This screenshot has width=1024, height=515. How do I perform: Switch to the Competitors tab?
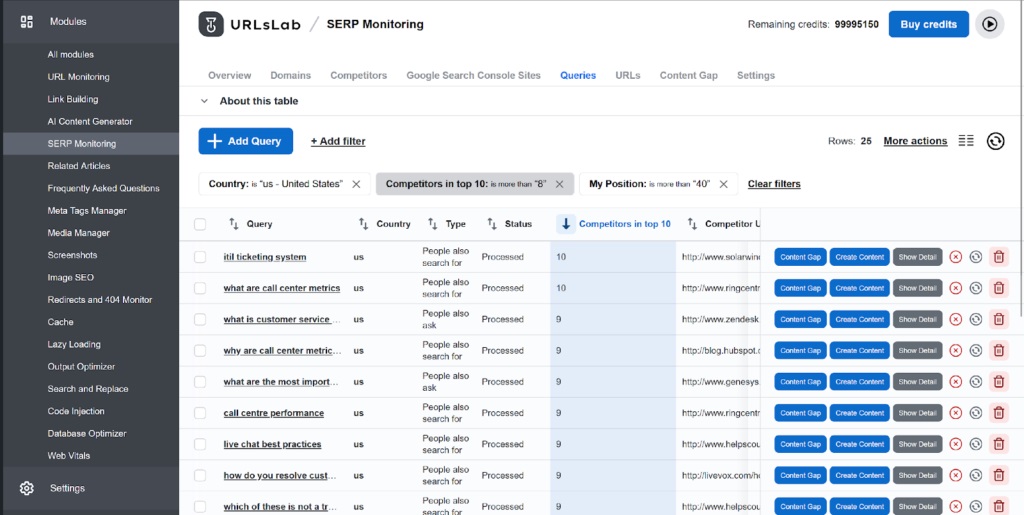click(x=359, y=76)
